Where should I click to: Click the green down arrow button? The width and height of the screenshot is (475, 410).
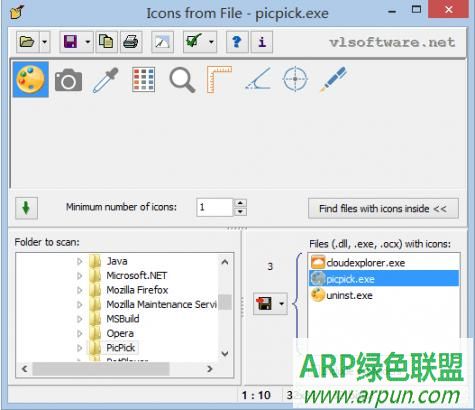26,208
